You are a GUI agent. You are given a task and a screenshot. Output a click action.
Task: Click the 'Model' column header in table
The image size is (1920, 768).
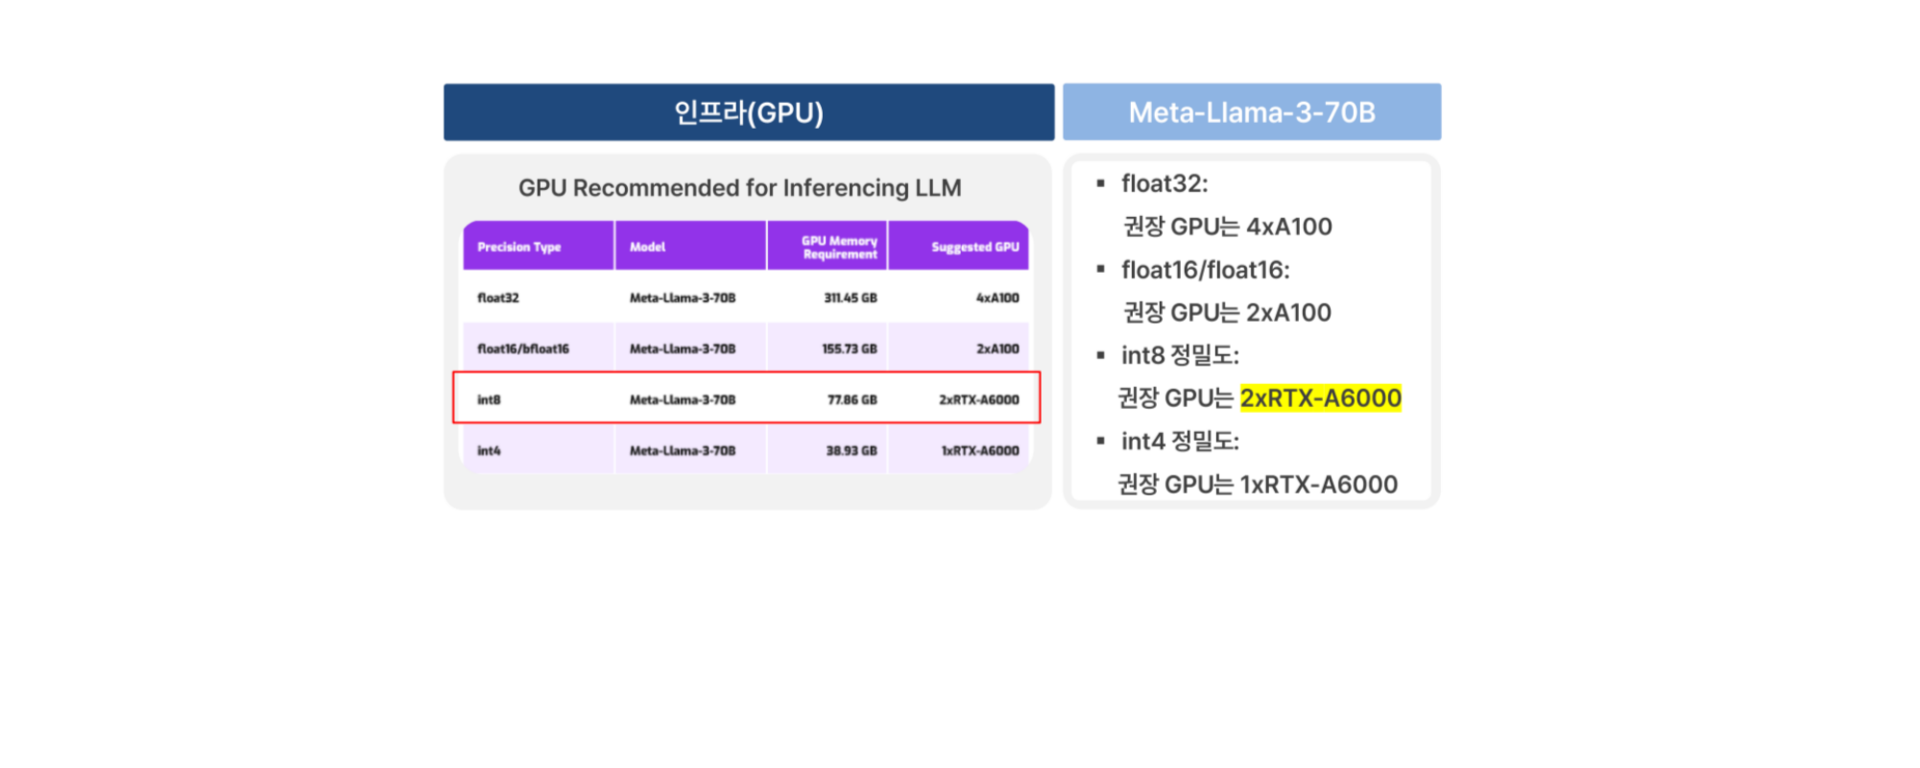tap(691, 246)
